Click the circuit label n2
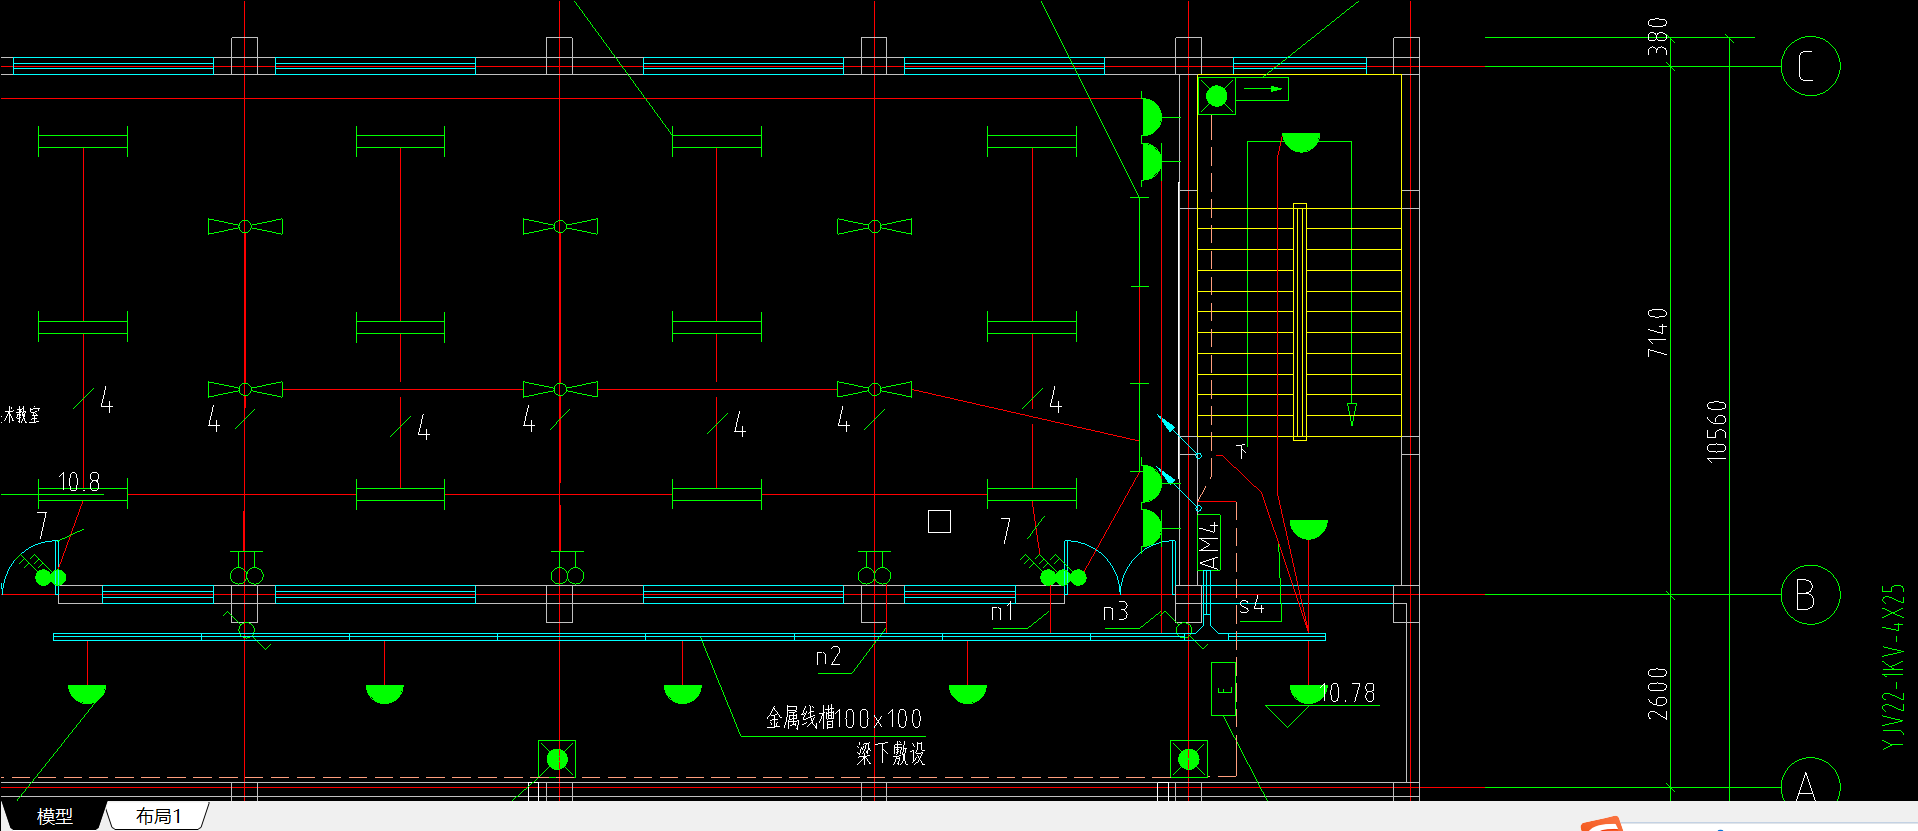1918x831 pixels. pyautogui.click(x=828, y=657)
